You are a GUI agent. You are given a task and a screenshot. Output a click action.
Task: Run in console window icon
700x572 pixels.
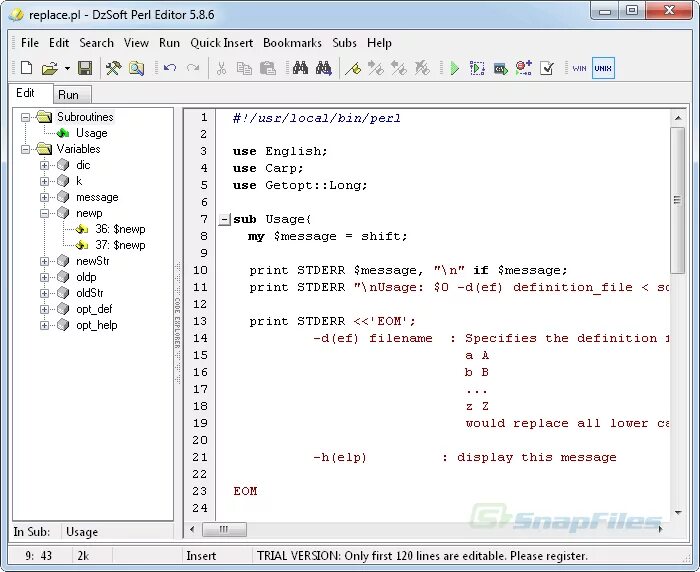[500, 68]
